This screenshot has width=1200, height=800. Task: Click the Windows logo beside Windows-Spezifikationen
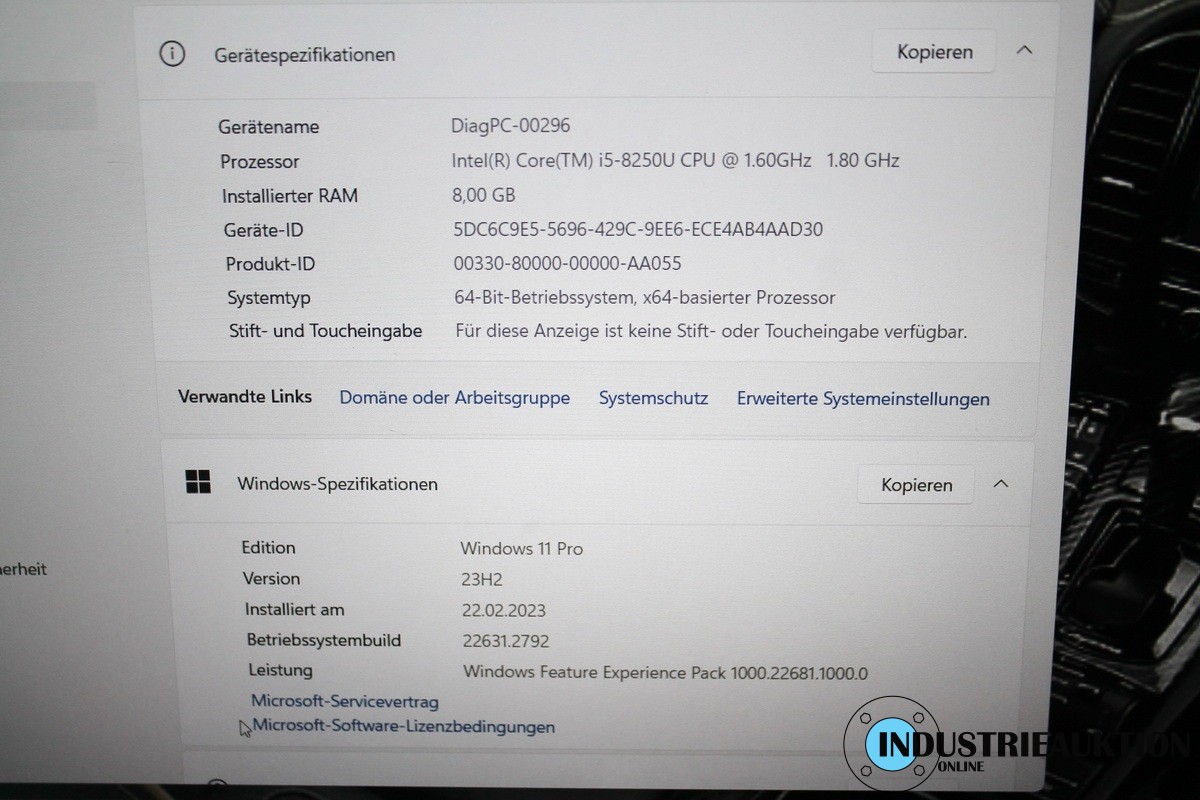198,482
